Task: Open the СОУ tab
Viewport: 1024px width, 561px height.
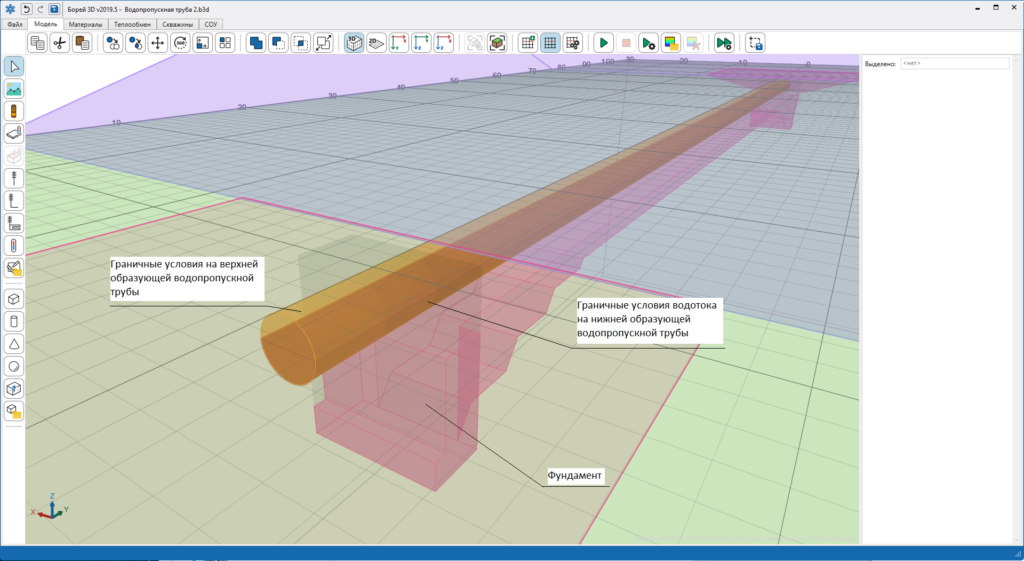Action: [x=210, y=24]
